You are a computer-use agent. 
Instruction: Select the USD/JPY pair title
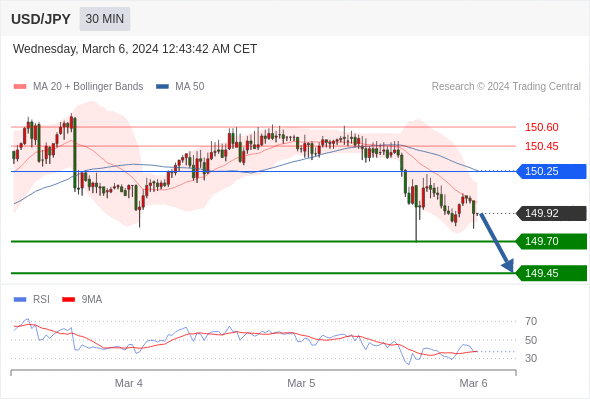click(41, 19)
